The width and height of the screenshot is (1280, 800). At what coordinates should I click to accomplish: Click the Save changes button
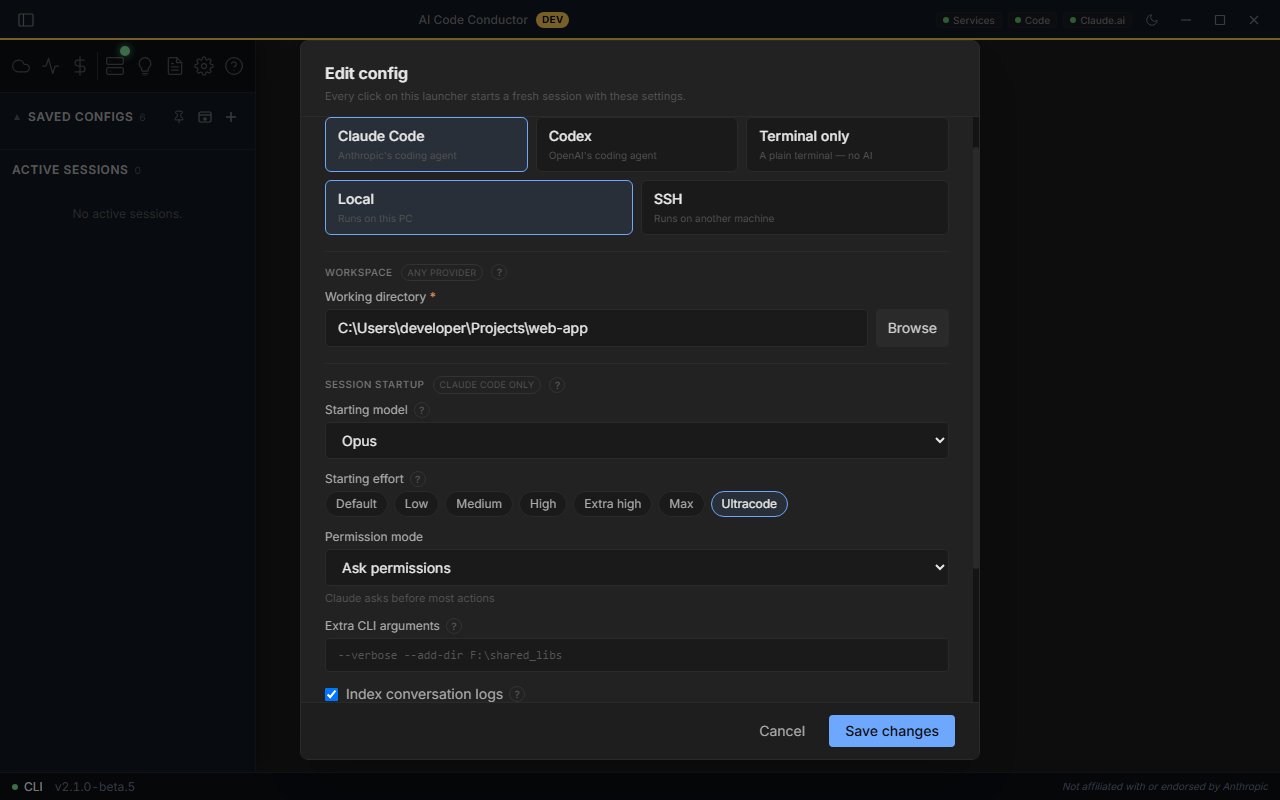(x=892, y=731)
